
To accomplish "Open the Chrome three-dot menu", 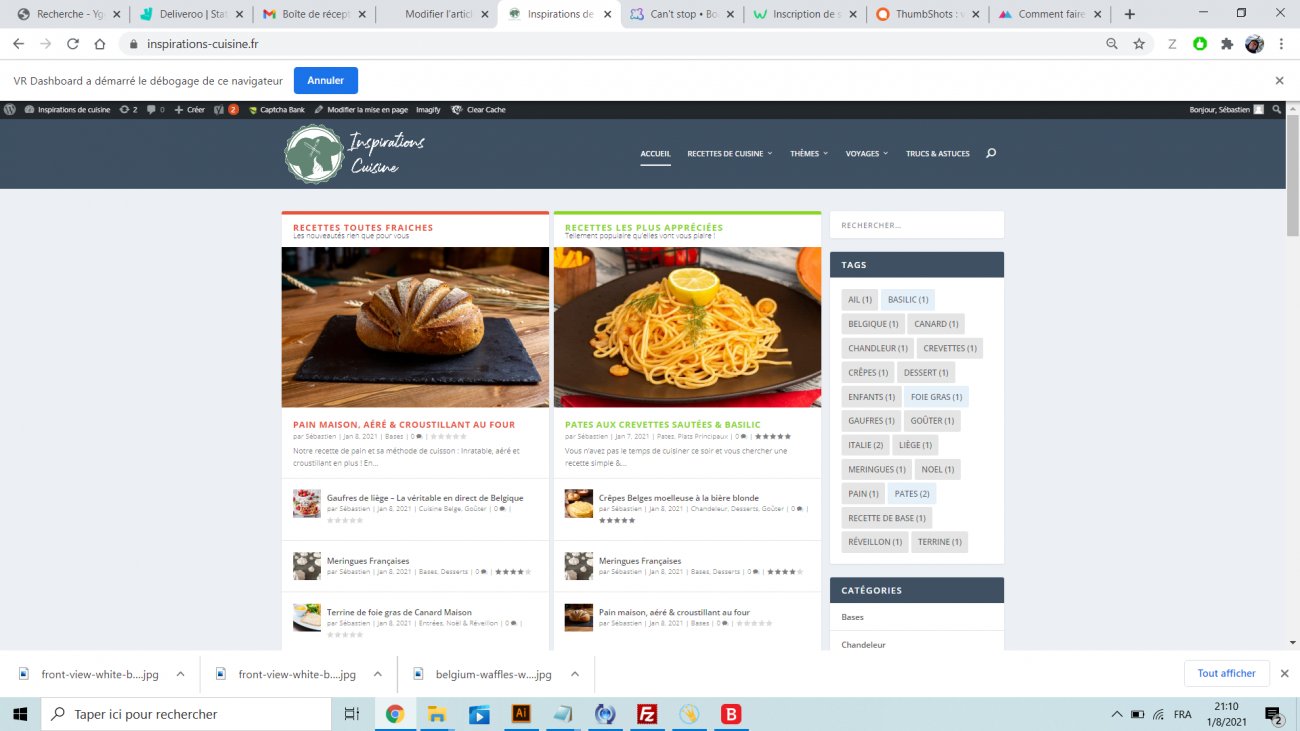I will pyautogui.click(x=1281, y=44).
